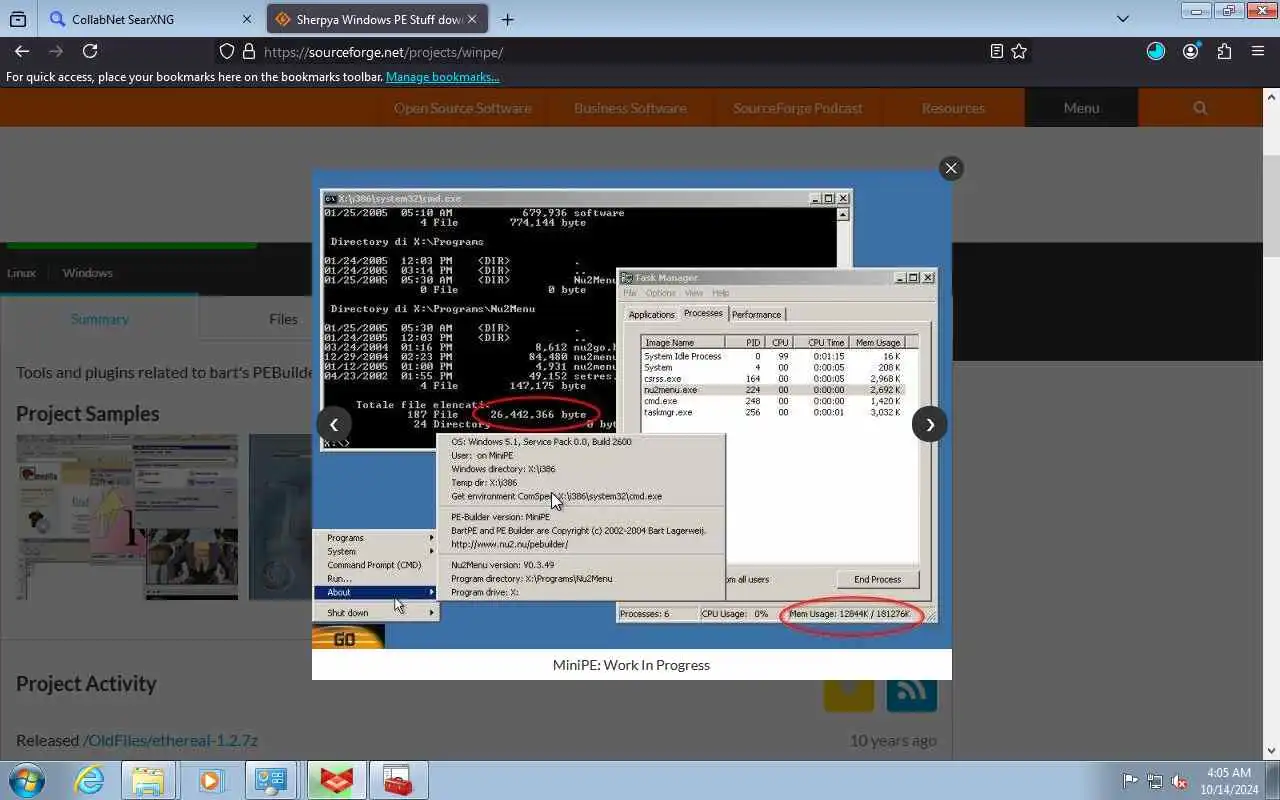Expand the list all tabs dropdown
This screenshot has width=1280, height=800.
[x=1122, y=19]
